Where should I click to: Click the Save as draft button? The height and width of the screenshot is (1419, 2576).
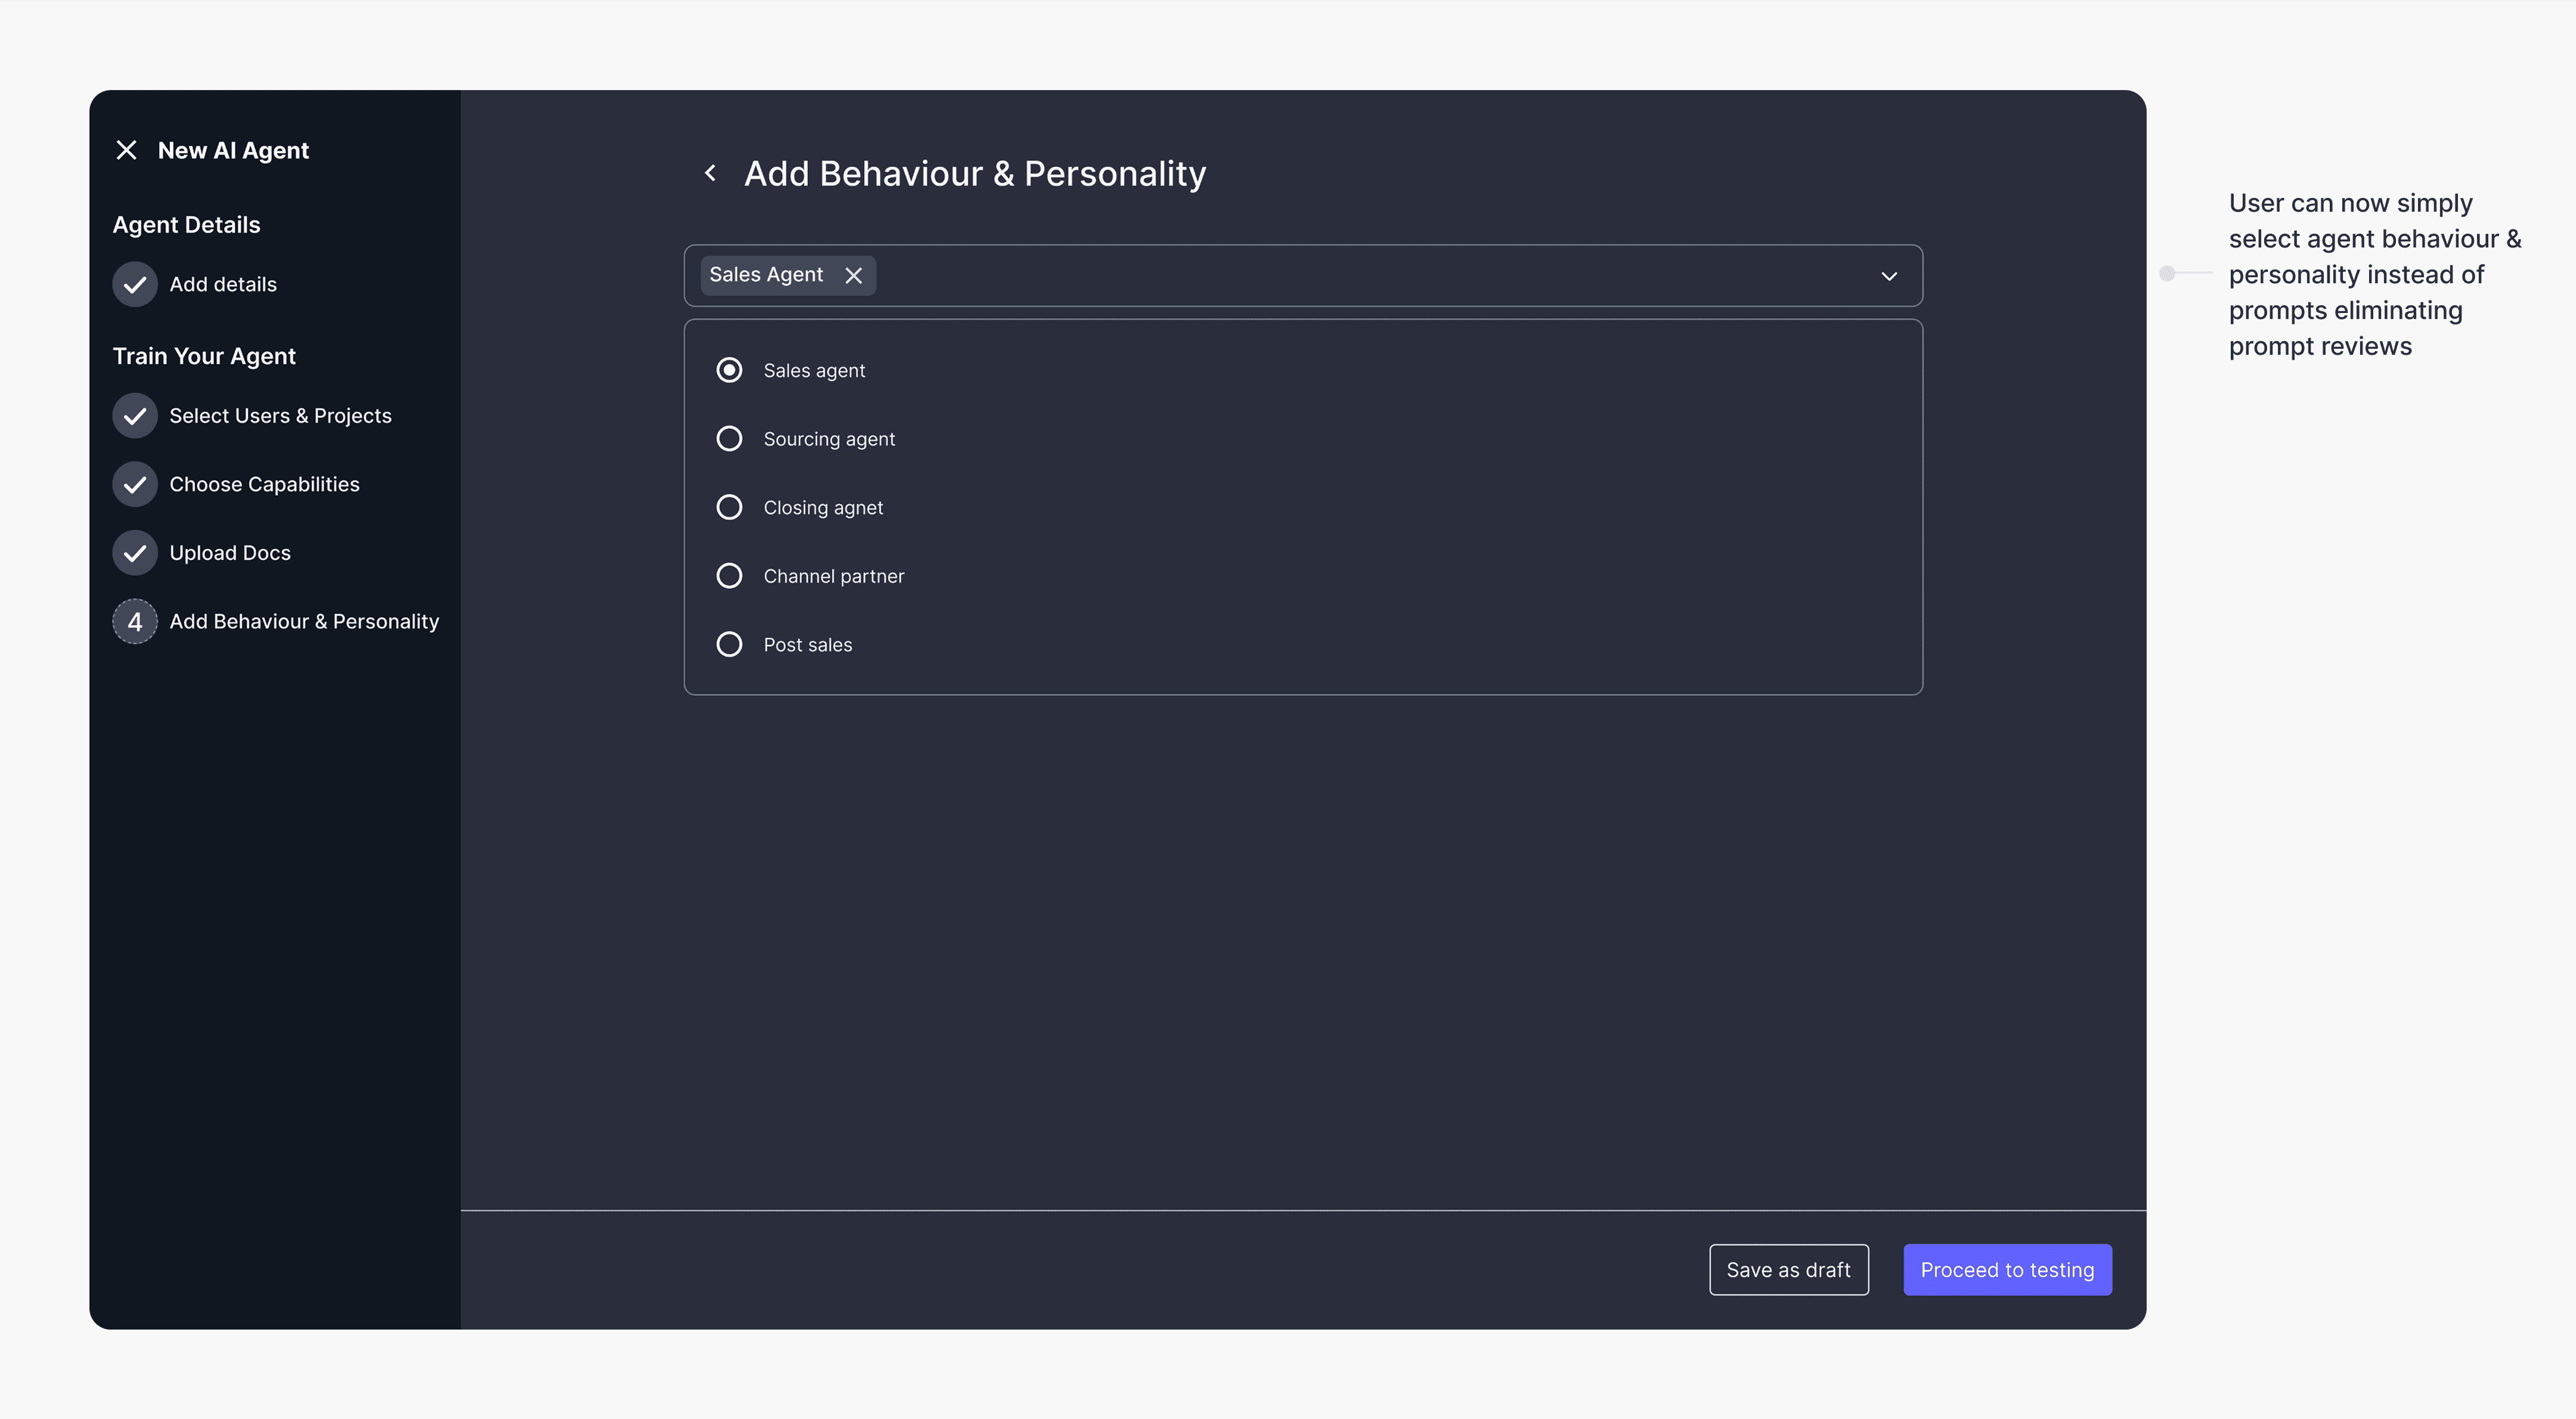point(1788,1270)
